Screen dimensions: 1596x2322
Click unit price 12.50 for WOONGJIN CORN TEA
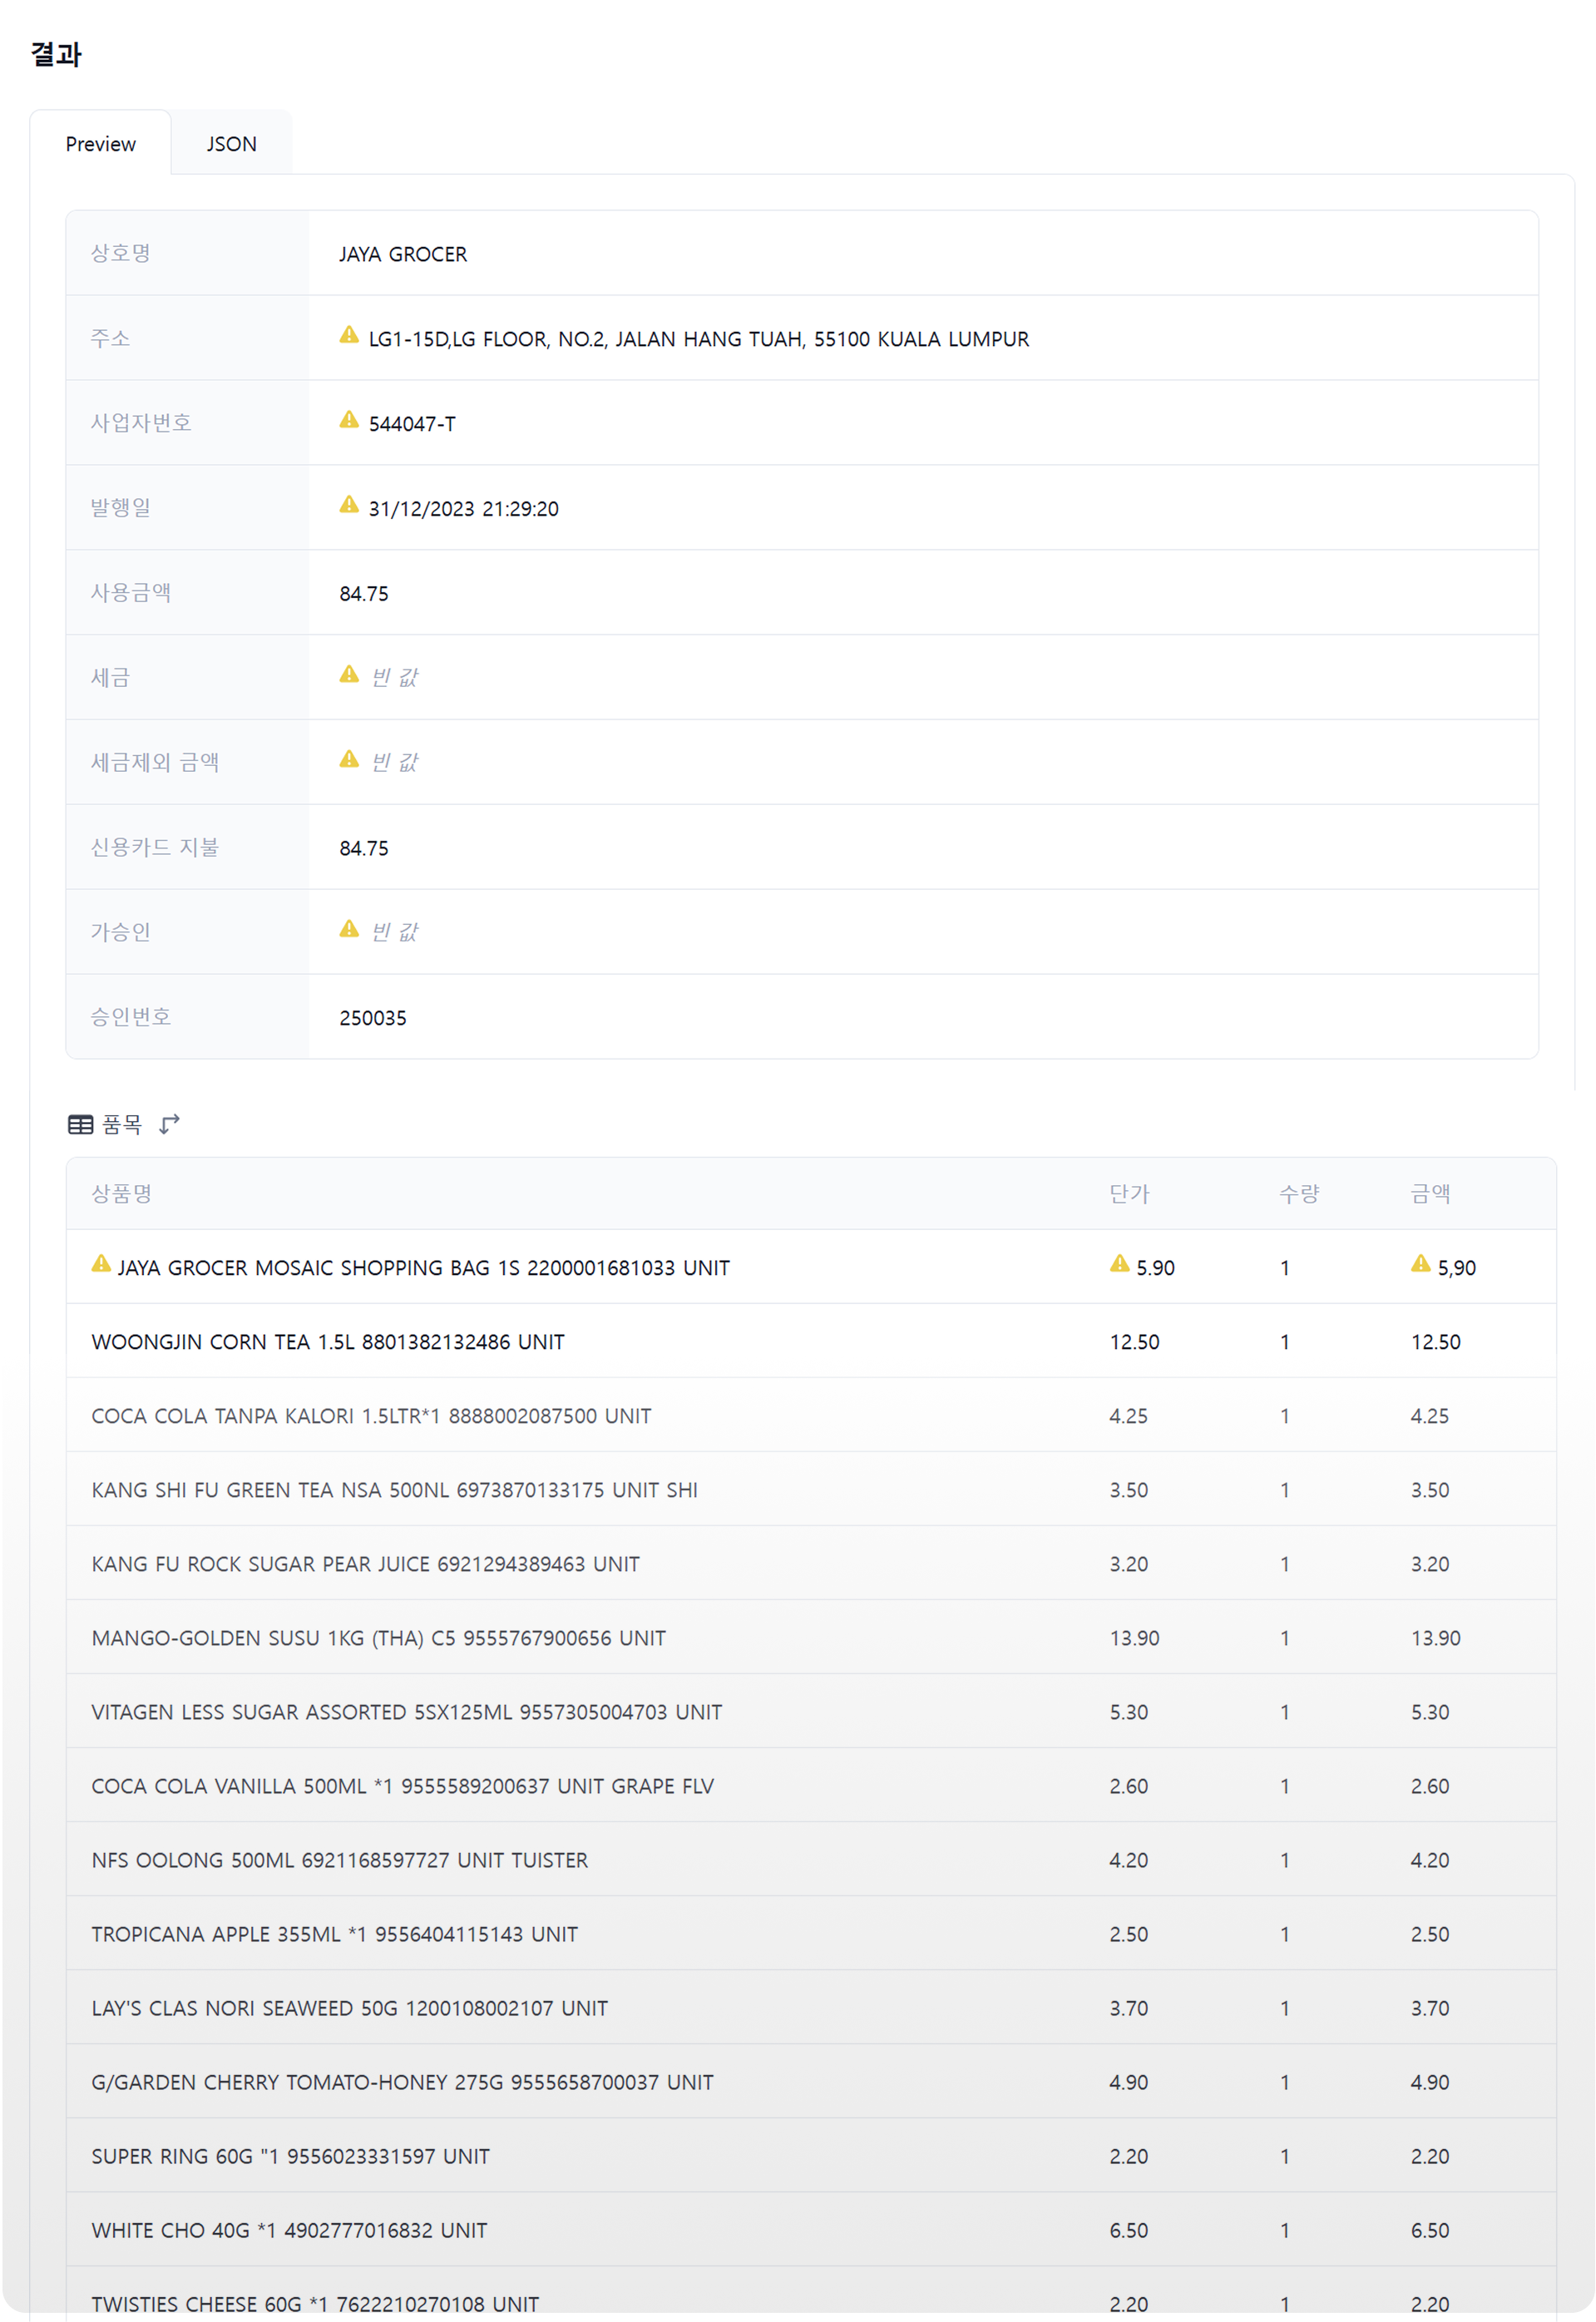pyautogui.click(x=1135, y=1342)
